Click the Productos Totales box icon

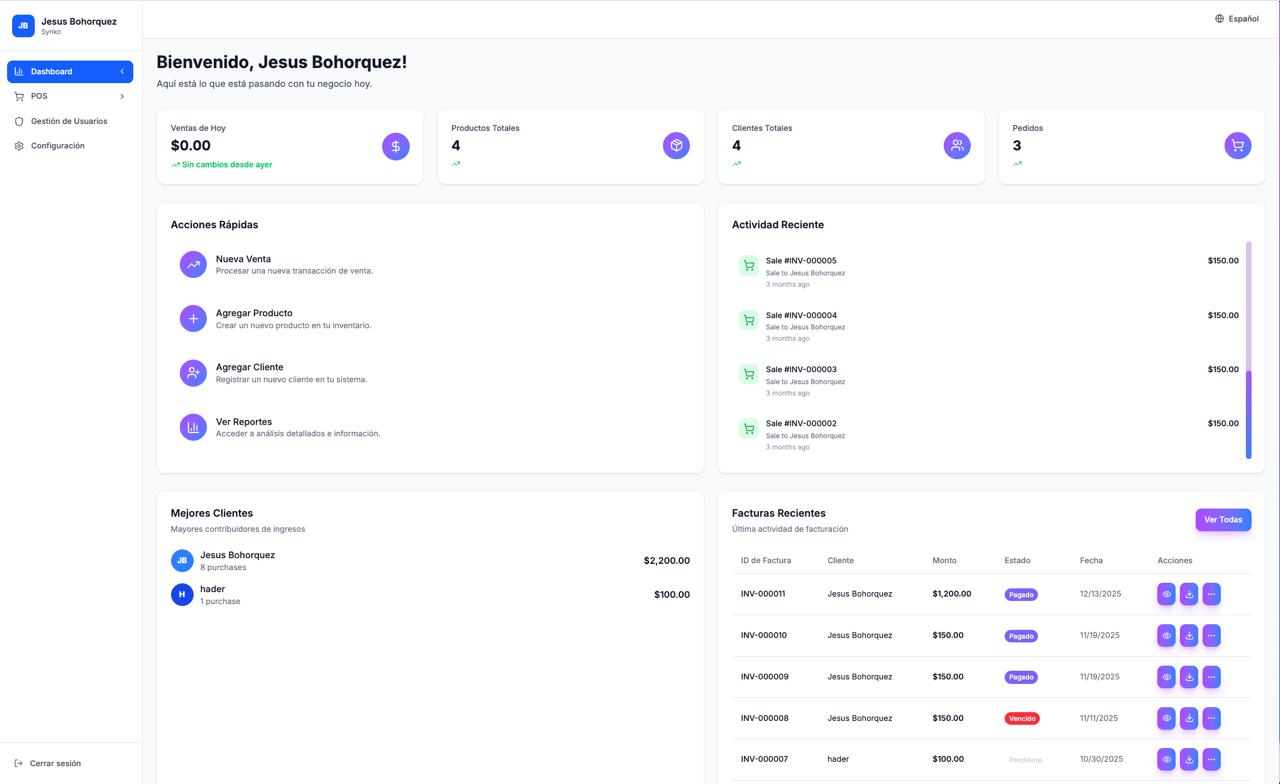click(676, 146)
